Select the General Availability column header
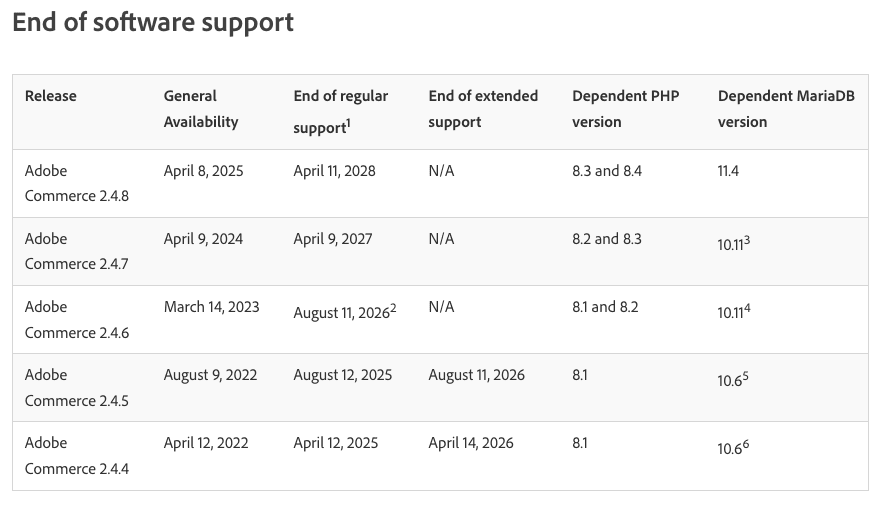 (x=201, y=109)
